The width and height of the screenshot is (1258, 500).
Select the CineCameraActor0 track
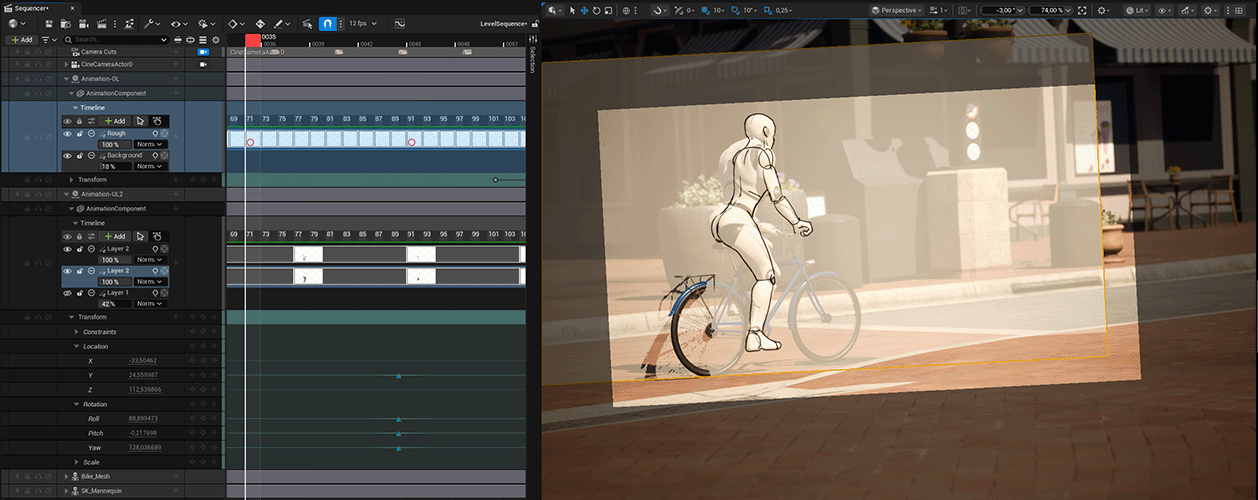[x=107, y=64]
